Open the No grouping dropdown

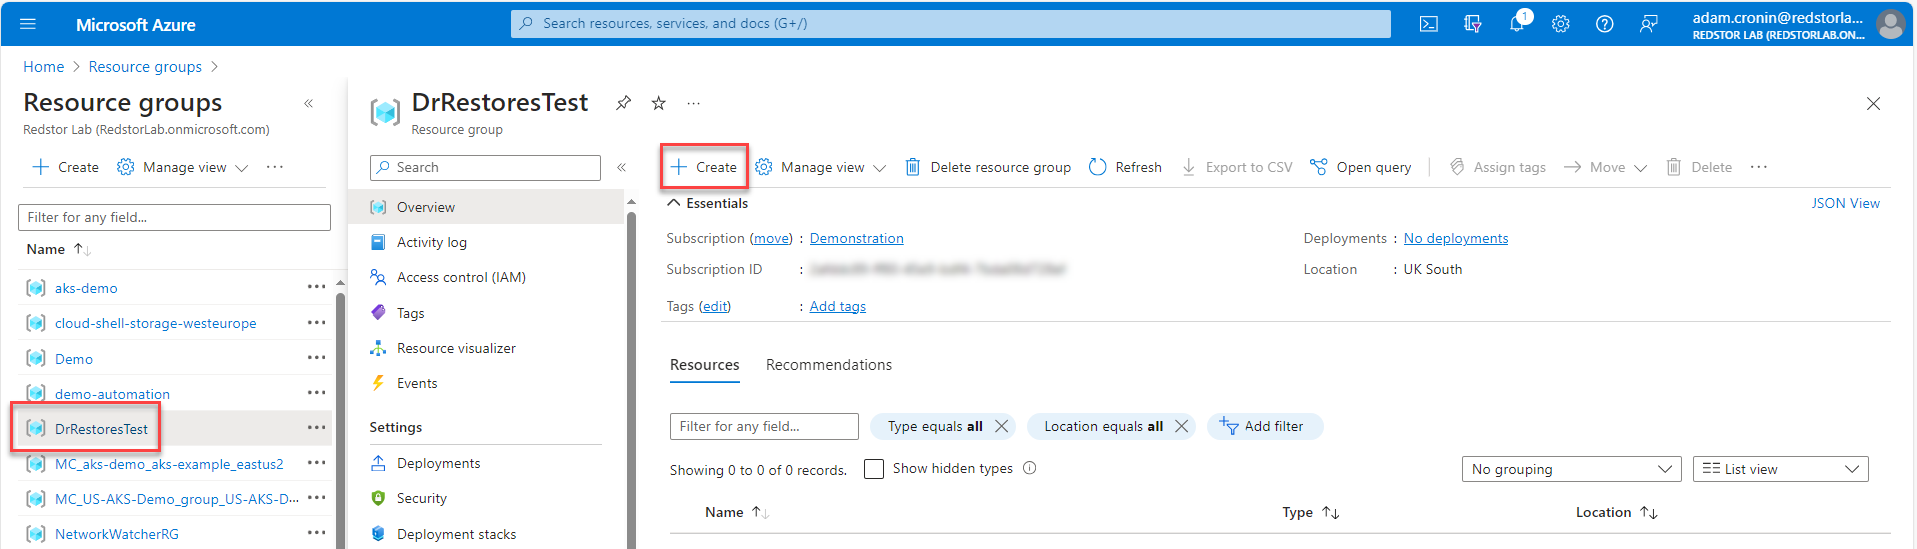coord(1572,469)
